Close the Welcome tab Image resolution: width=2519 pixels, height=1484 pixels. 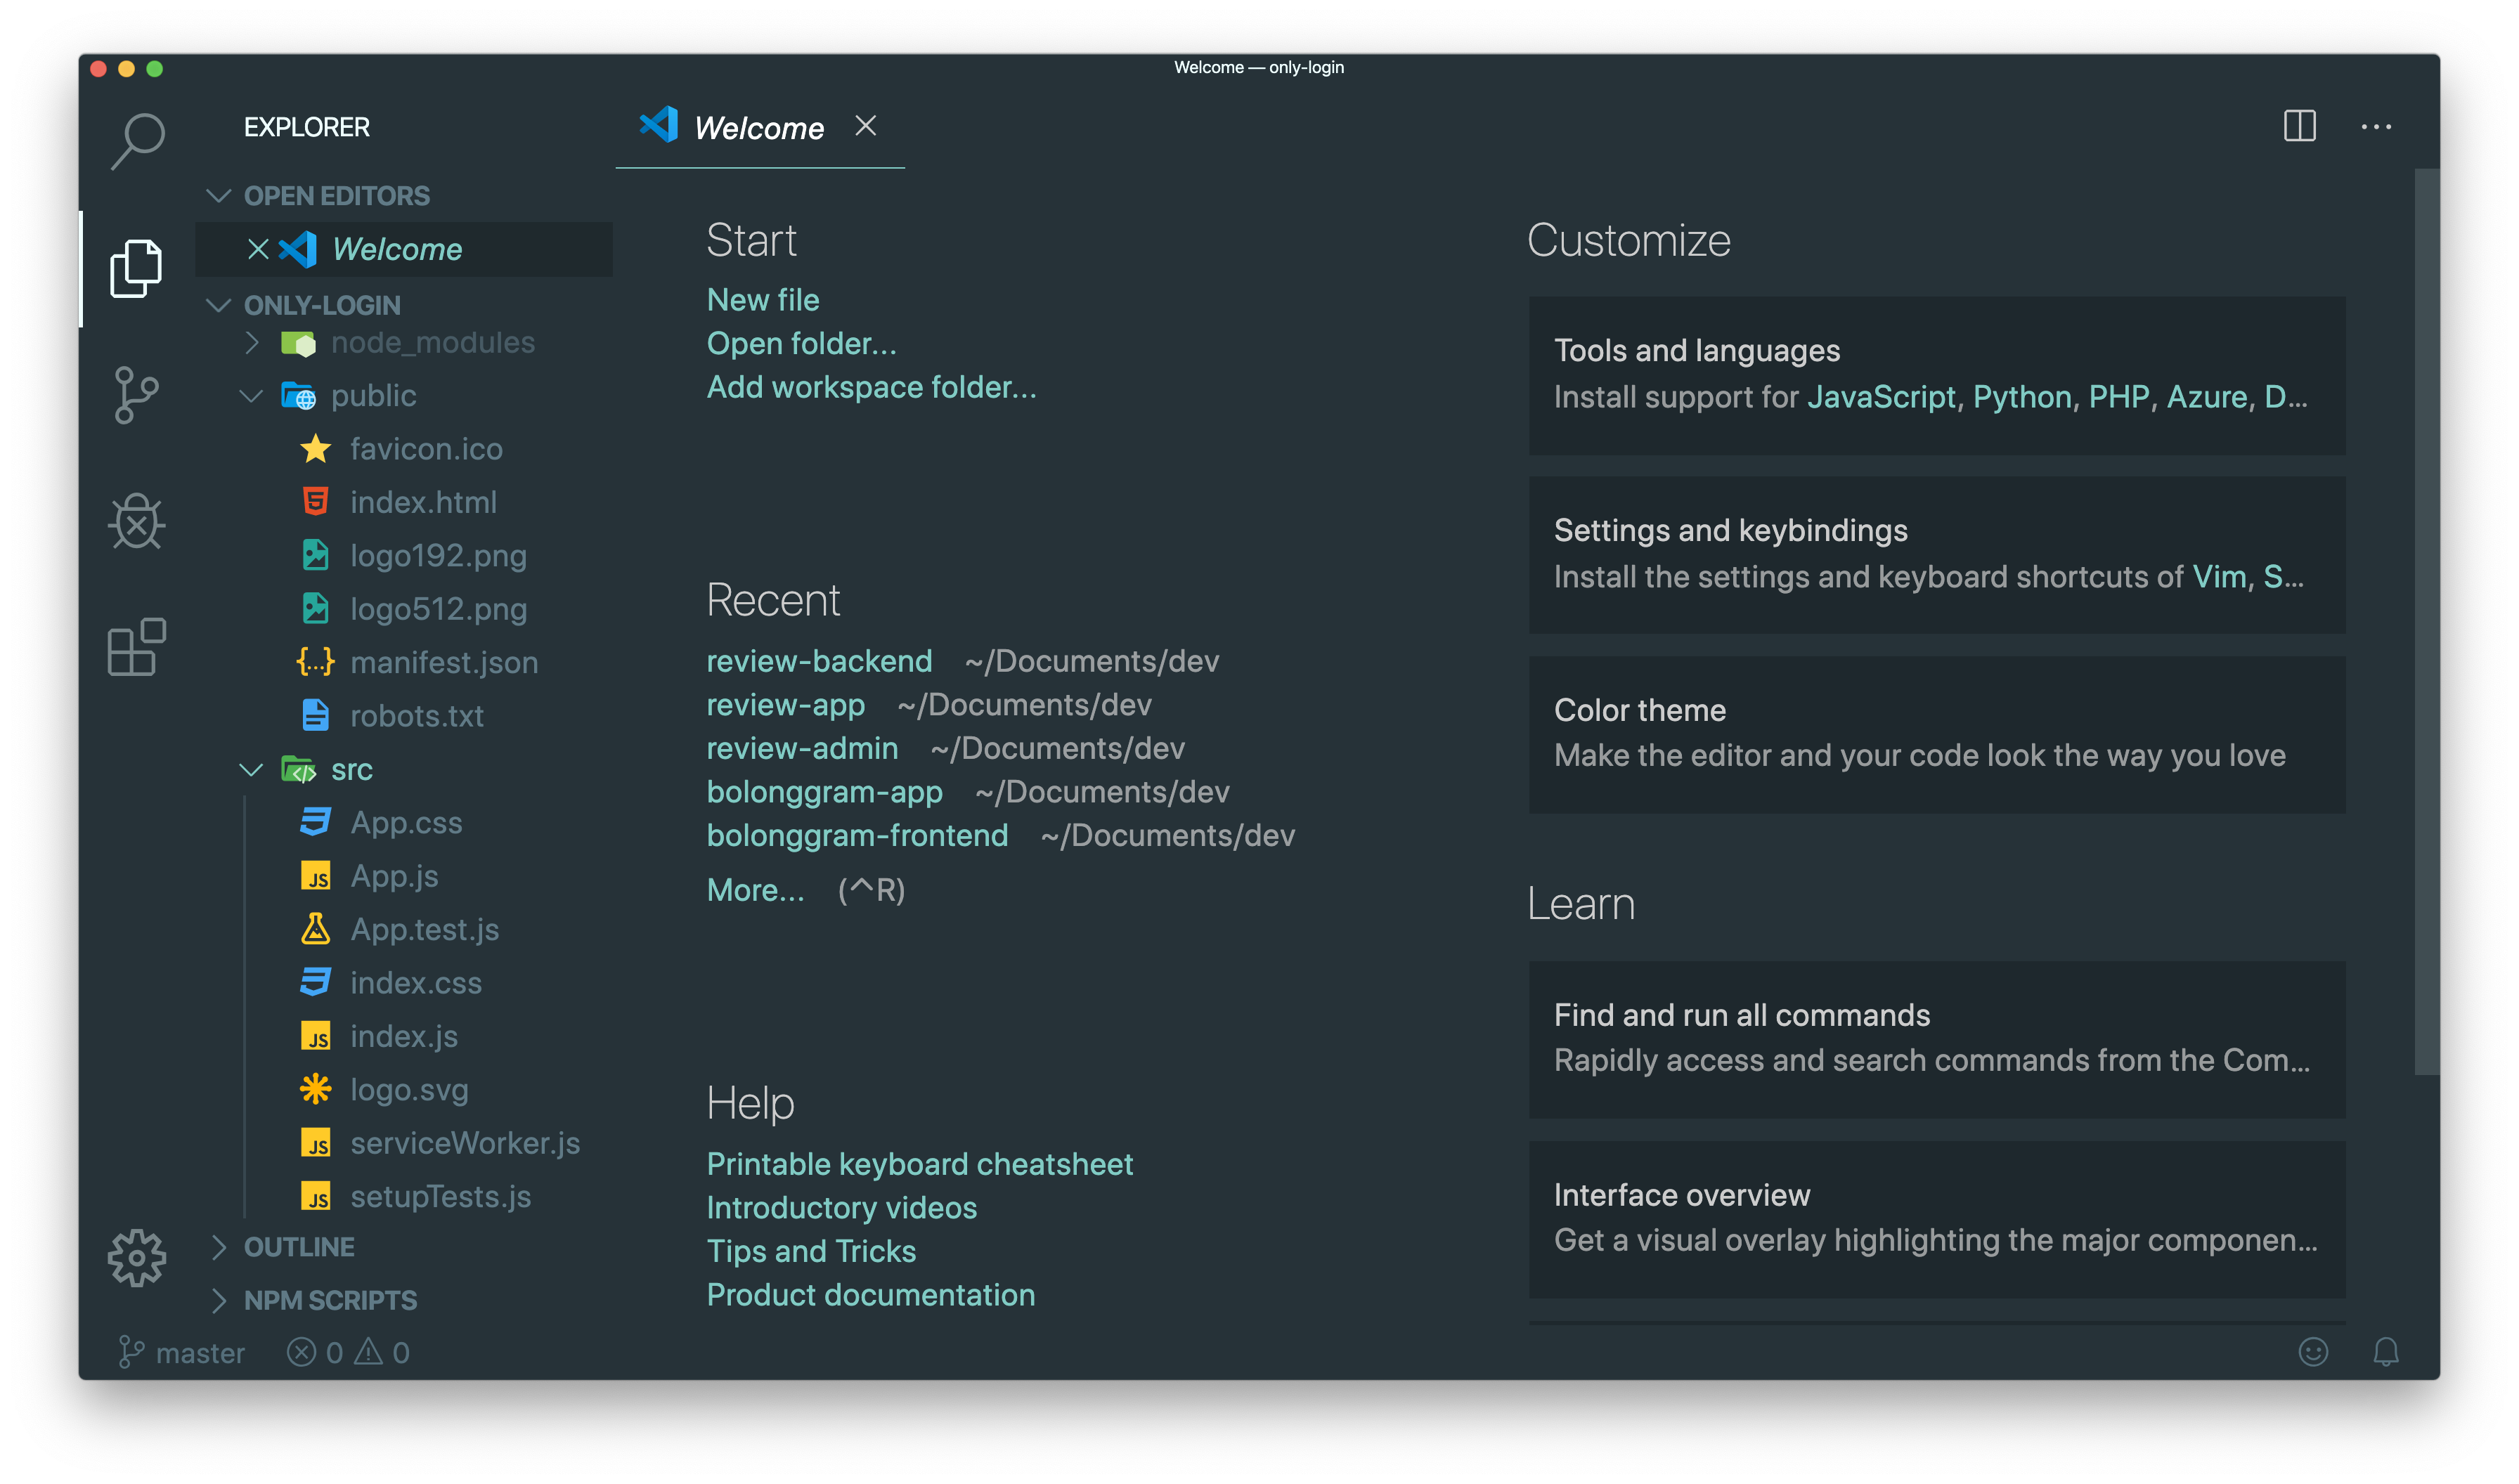(865, 126)
